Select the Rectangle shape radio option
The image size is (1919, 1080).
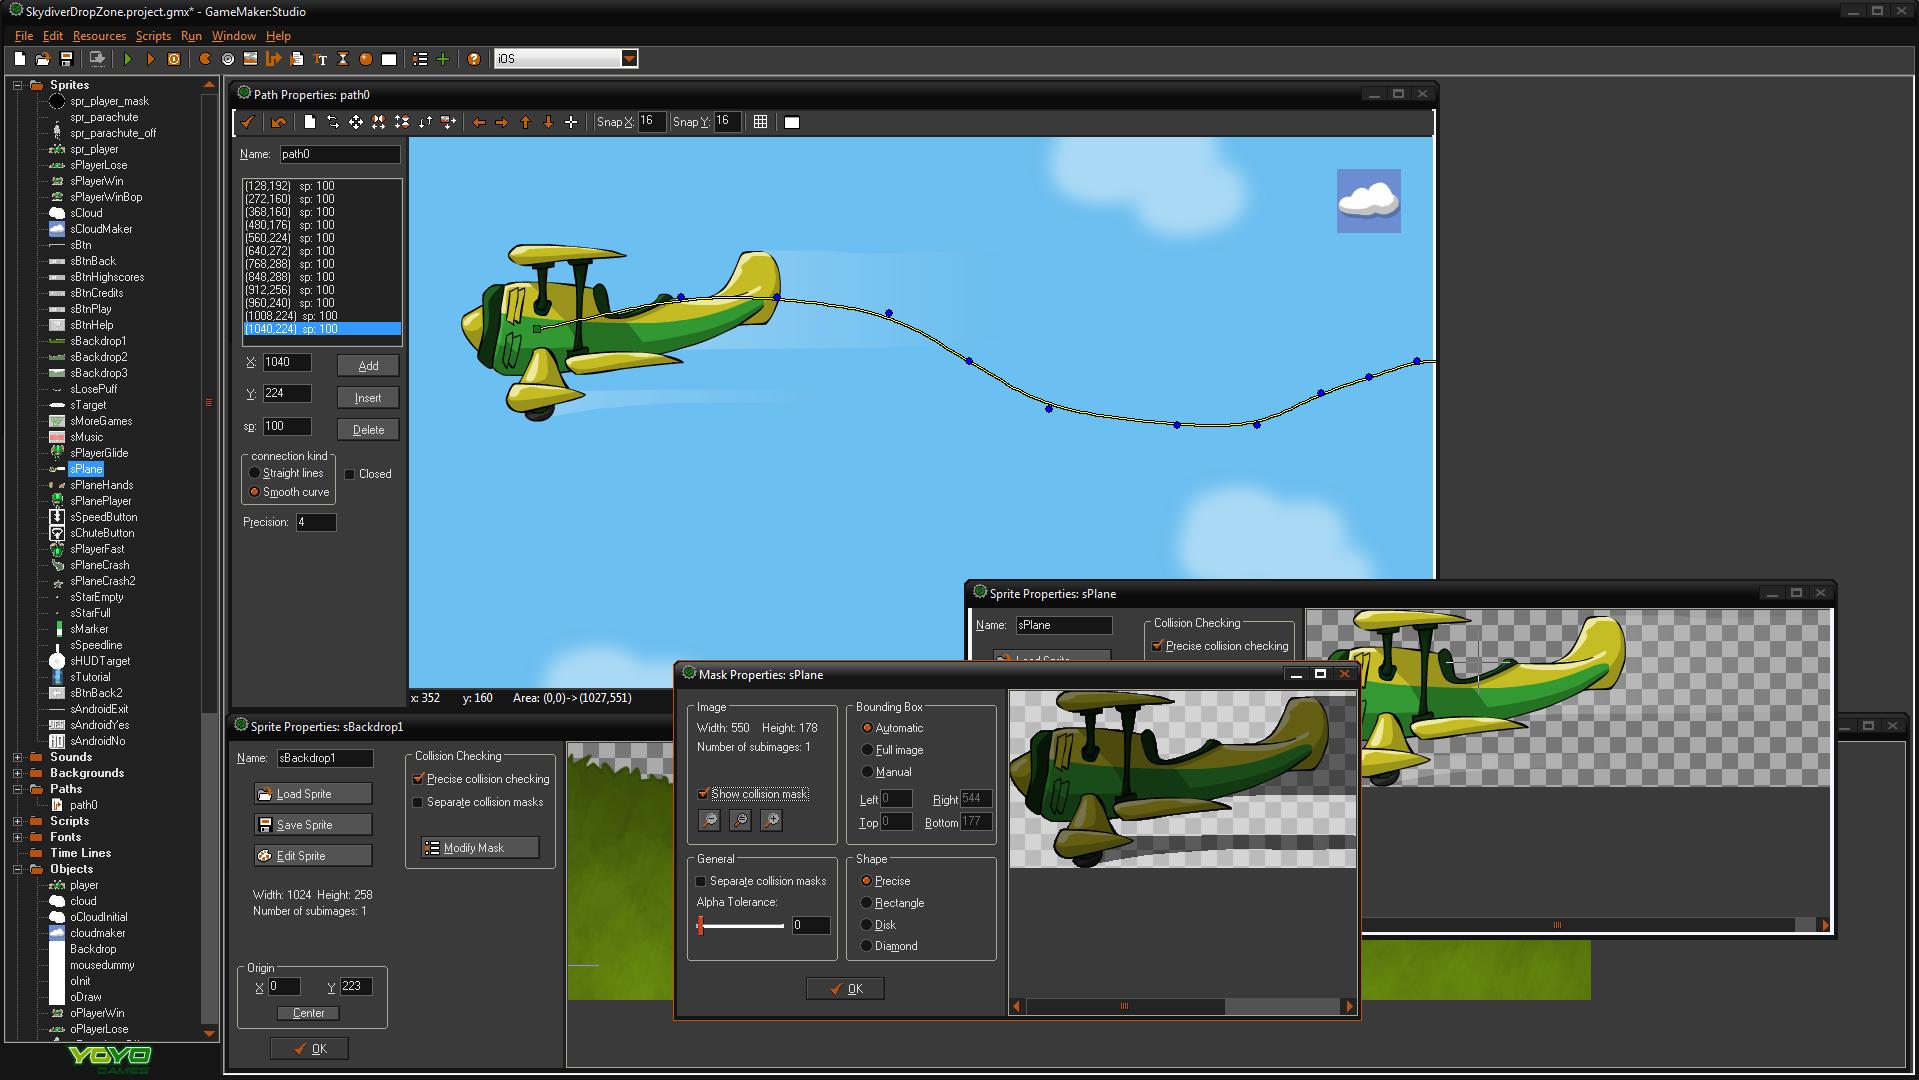coord(867,903)
